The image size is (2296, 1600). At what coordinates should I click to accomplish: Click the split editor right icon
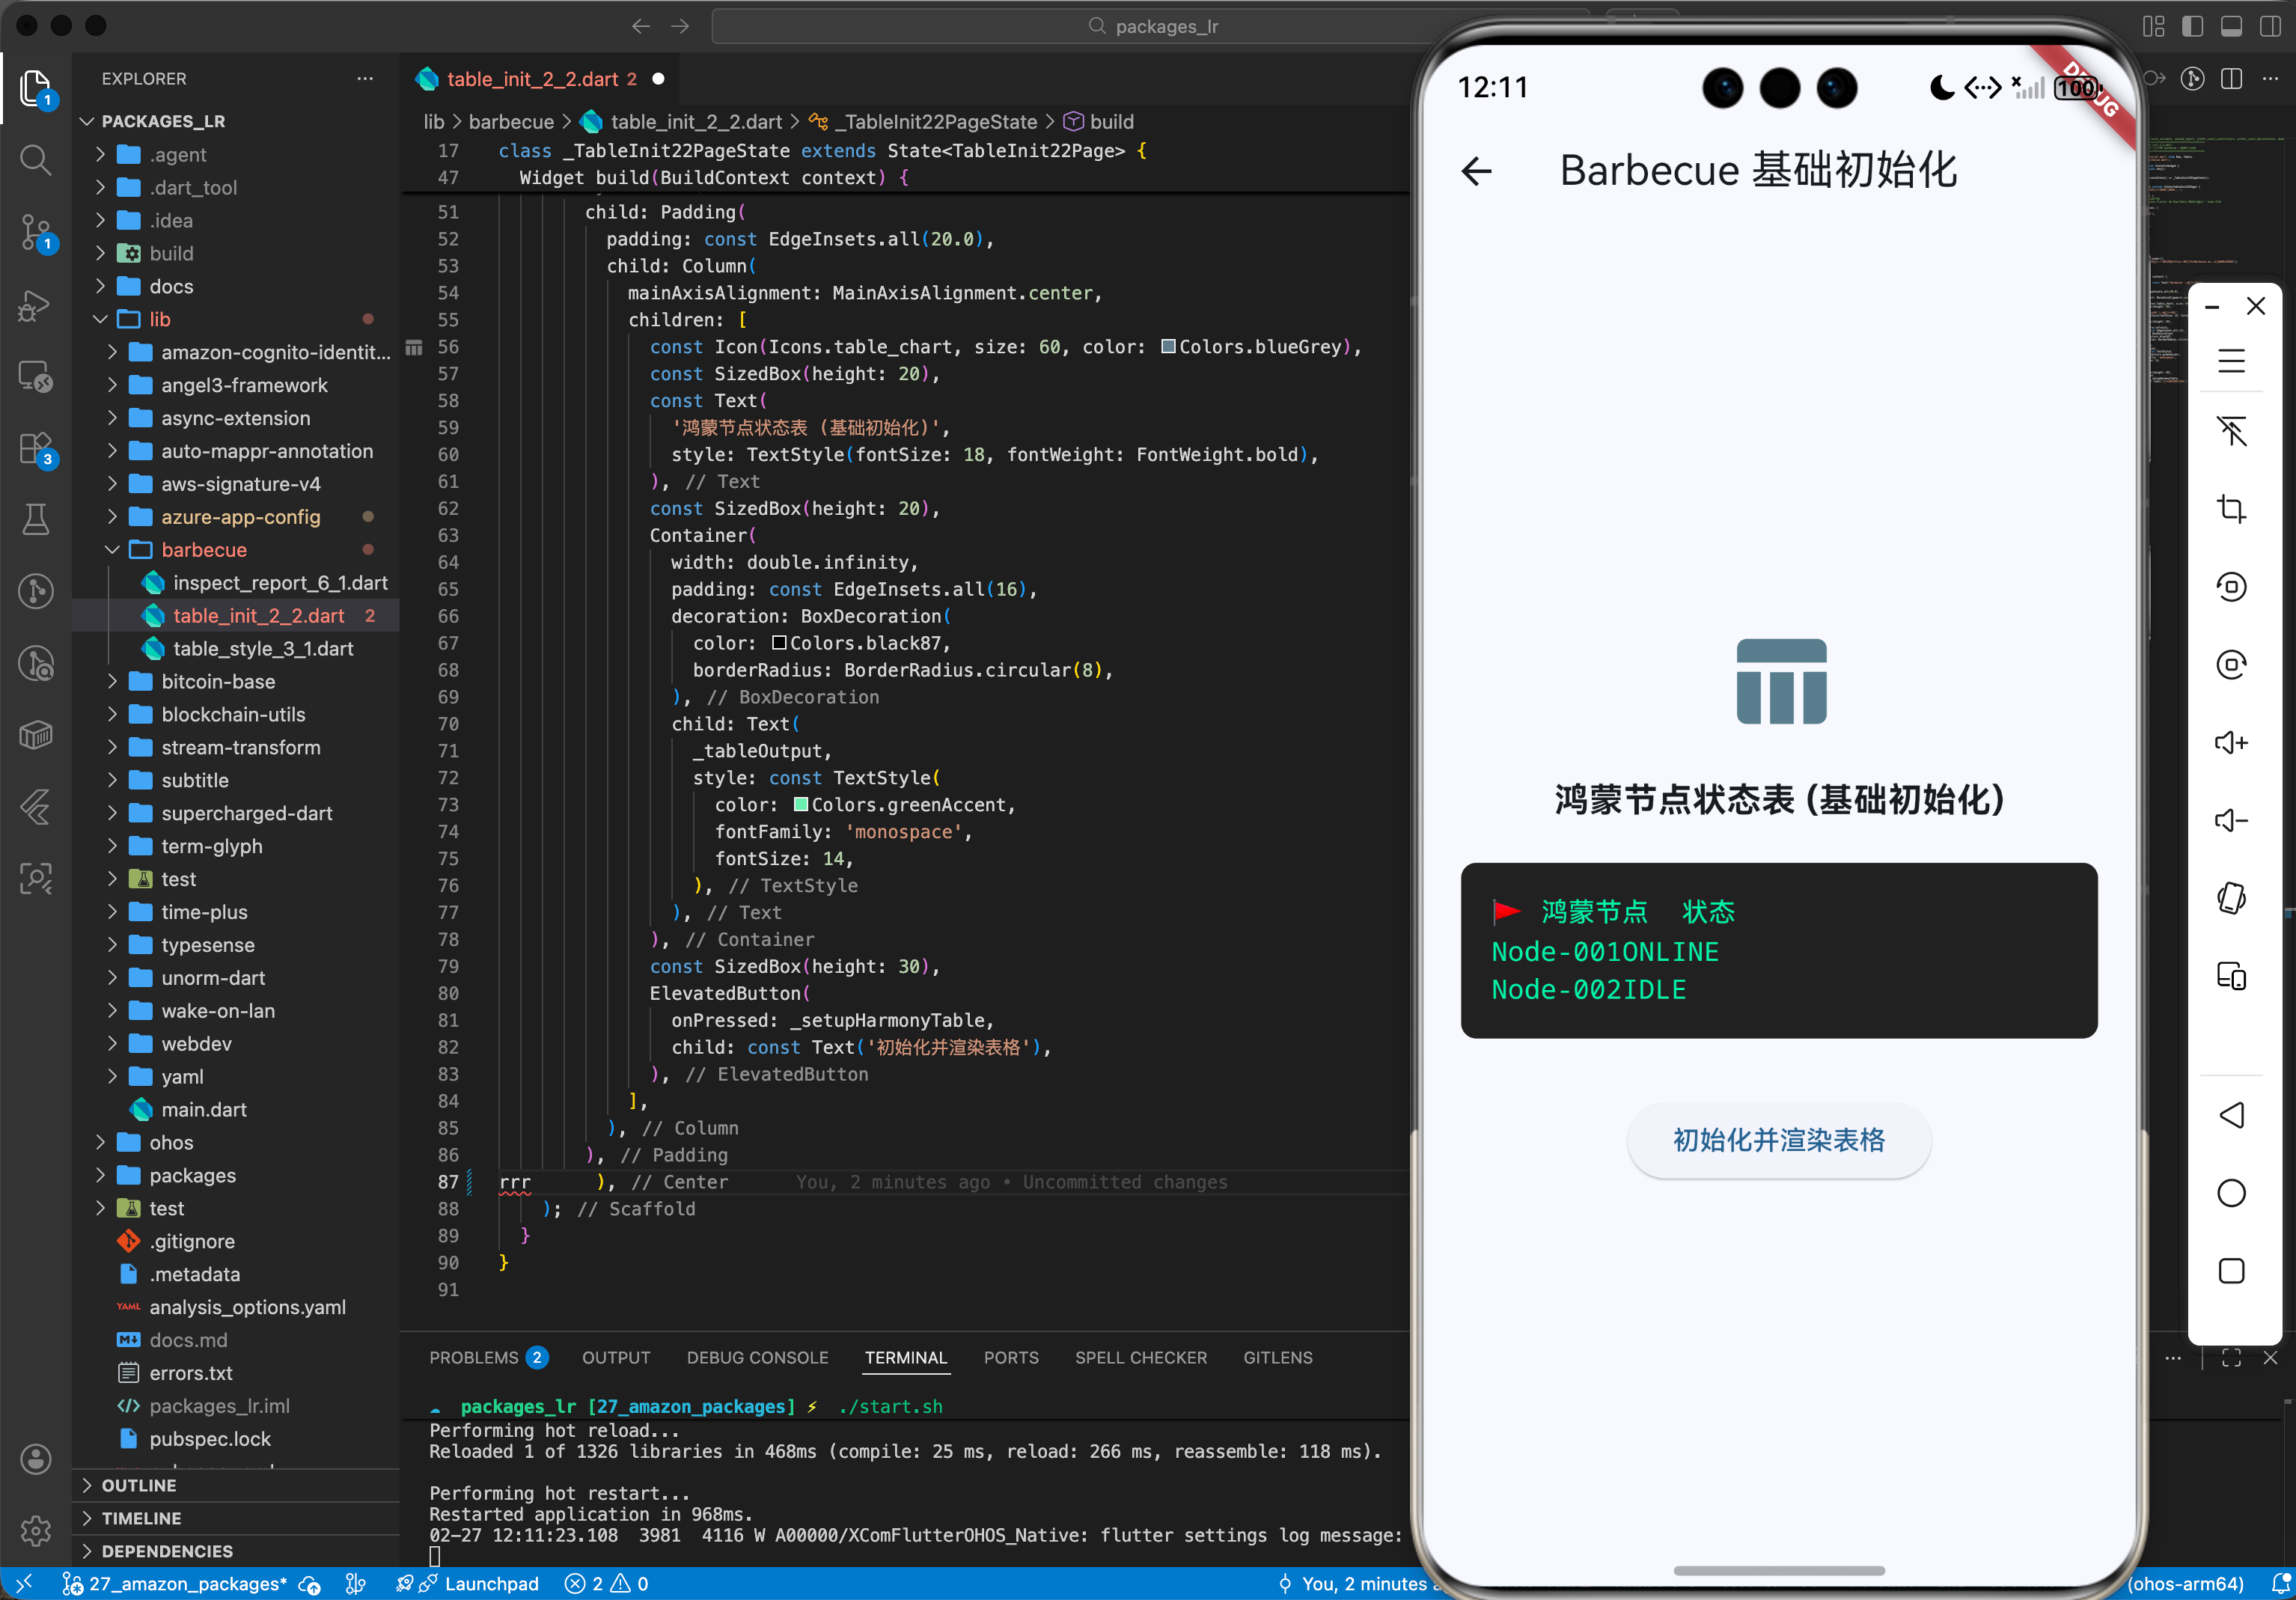pos(2232,78)
